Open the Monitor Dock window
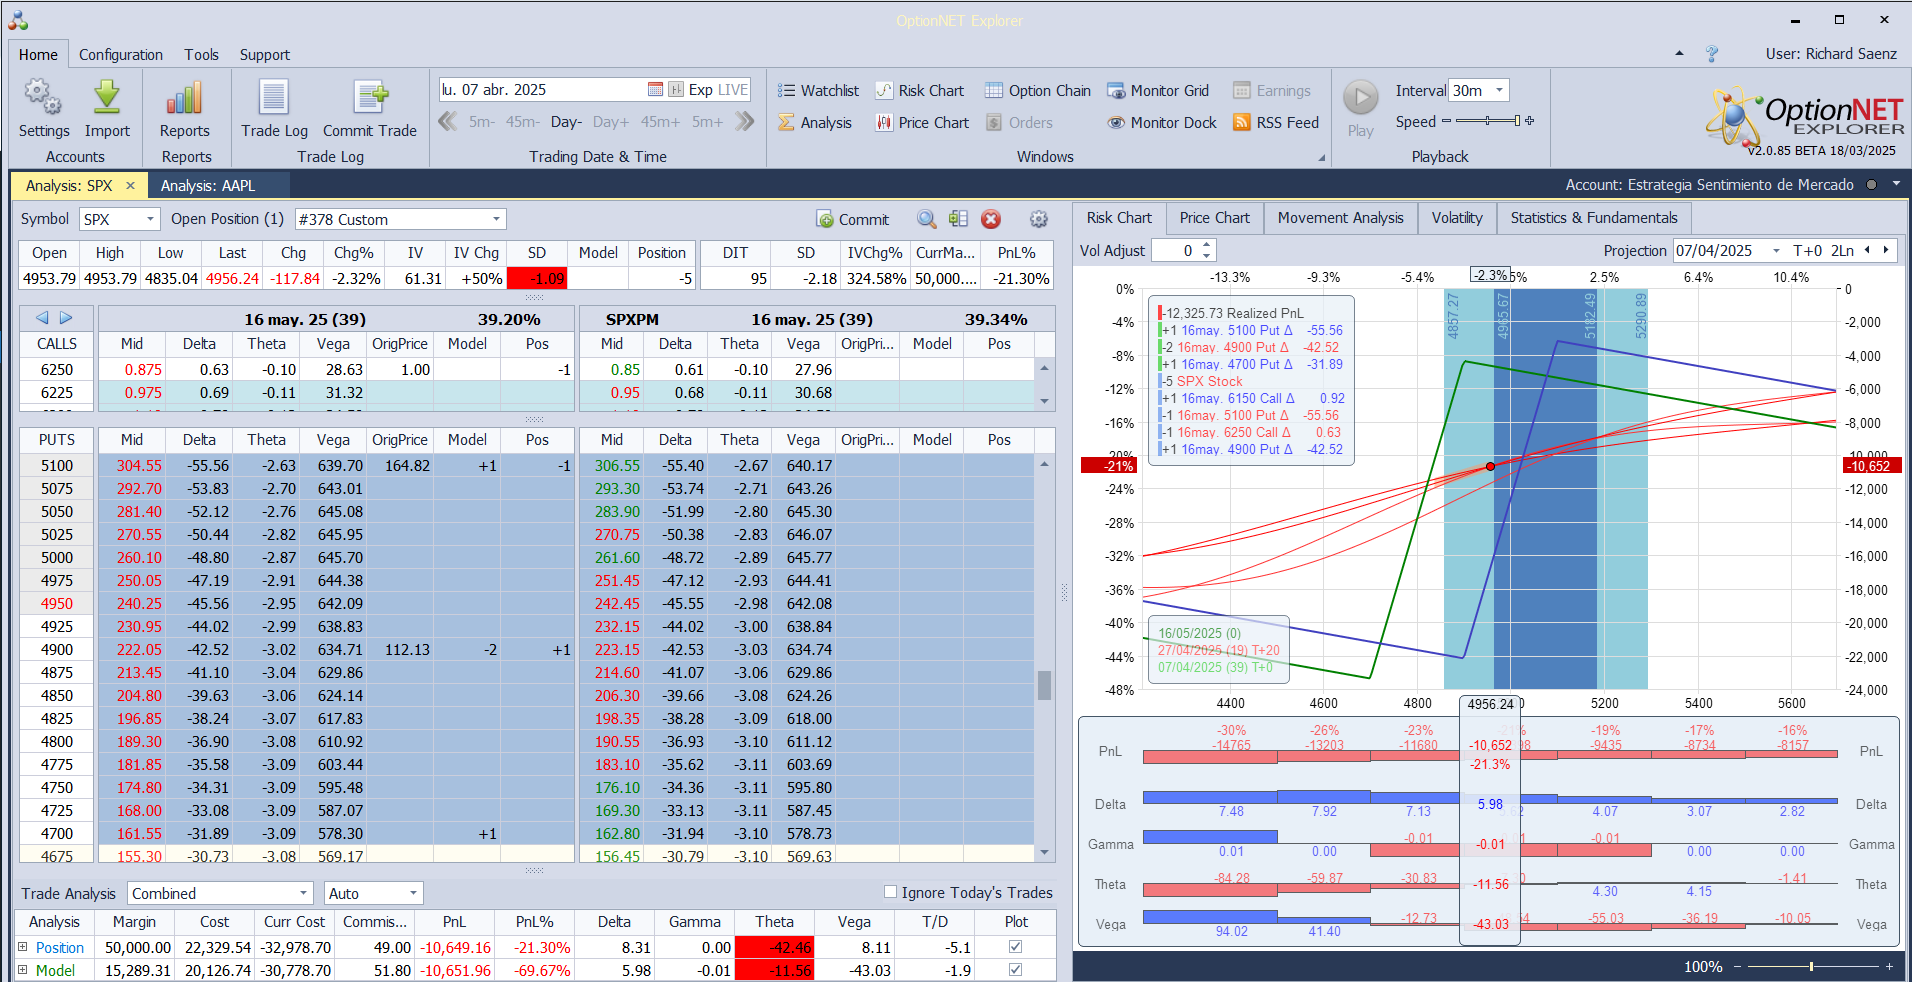 (x=1162, y=123)
